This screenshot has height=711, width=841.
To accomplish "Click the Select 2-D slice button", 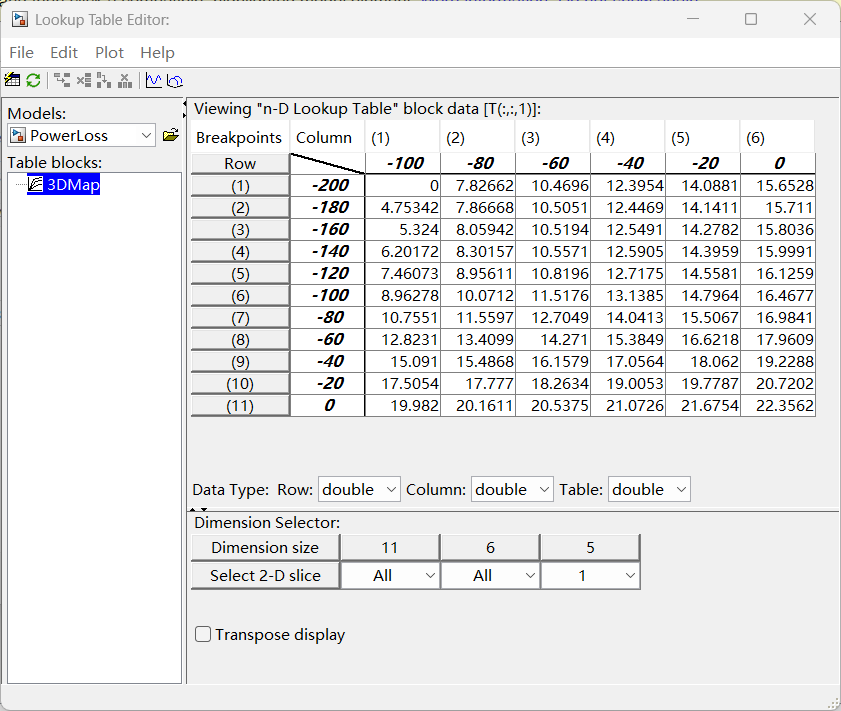I will 265,575.
